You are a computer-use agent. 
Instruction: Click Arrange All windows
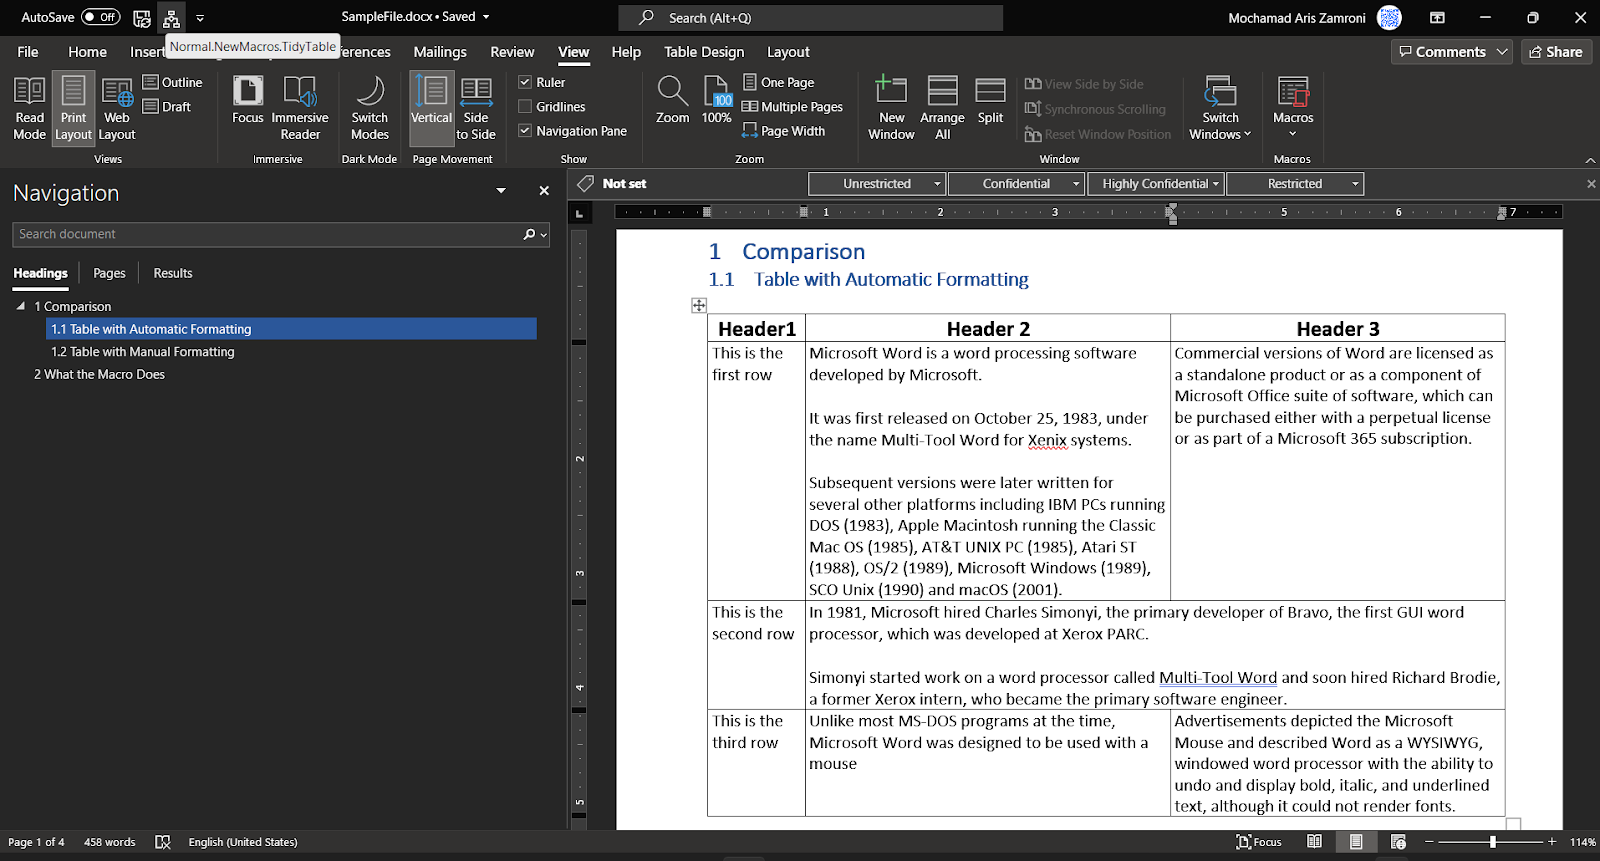tap(942, 108)
